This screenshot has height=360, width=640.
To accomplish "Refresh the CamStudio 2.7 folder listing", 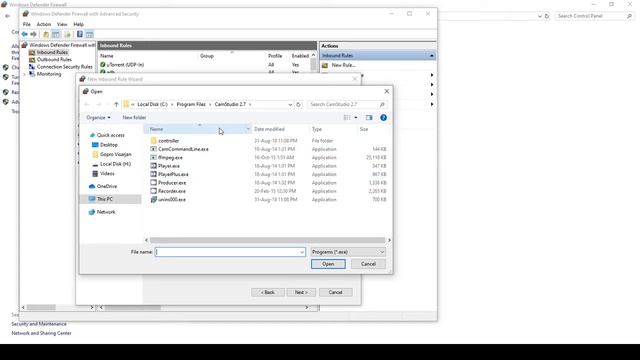I will point(298,104).
